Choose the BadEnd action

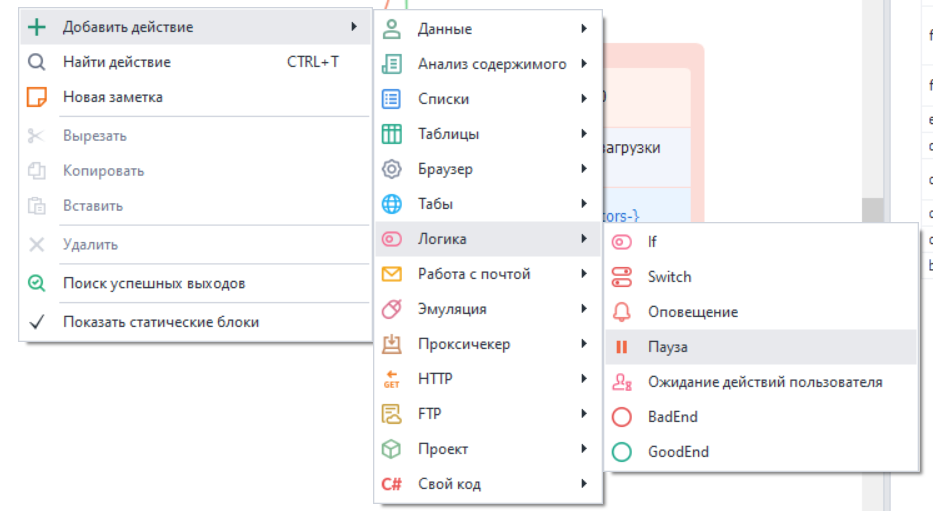pyautogui.click(x=672, y=417)
